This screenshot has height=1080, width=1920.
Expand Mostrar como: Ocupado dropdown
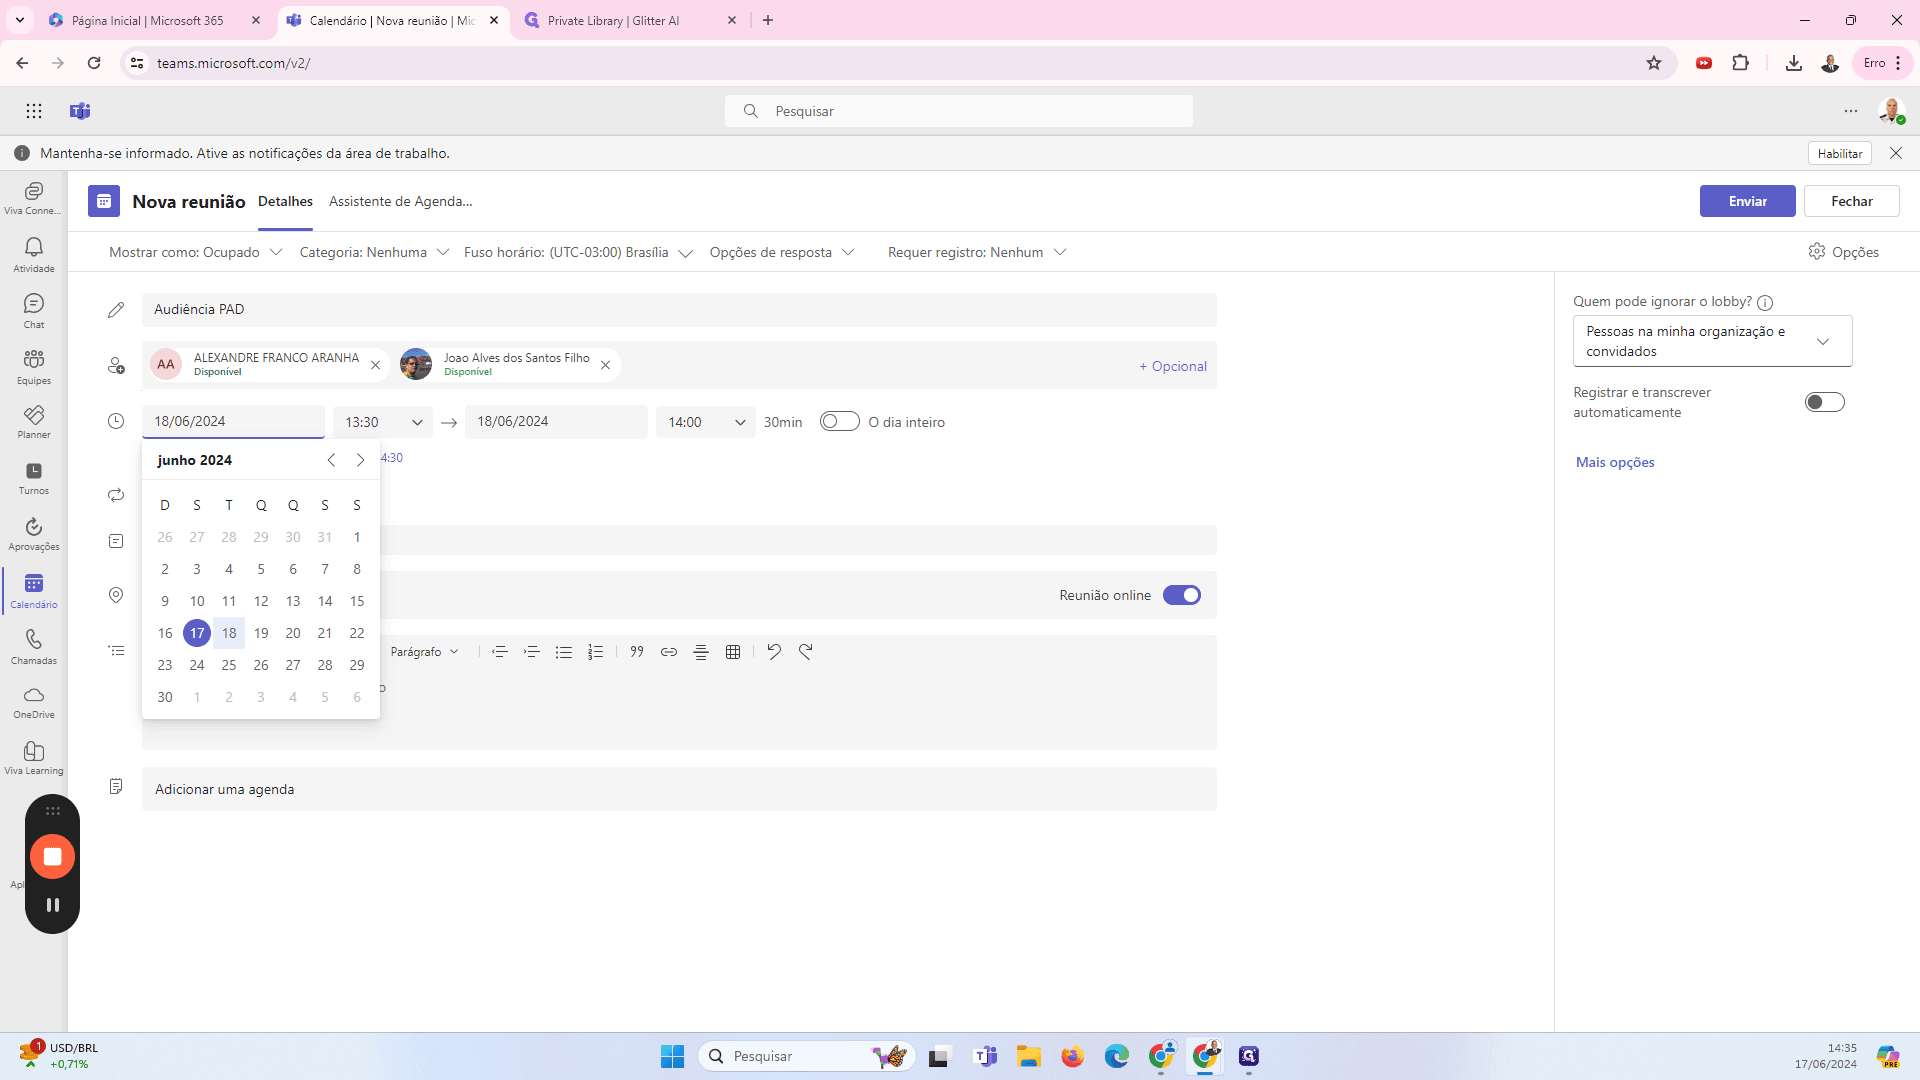pyautogui.click(x=195, y=253)
